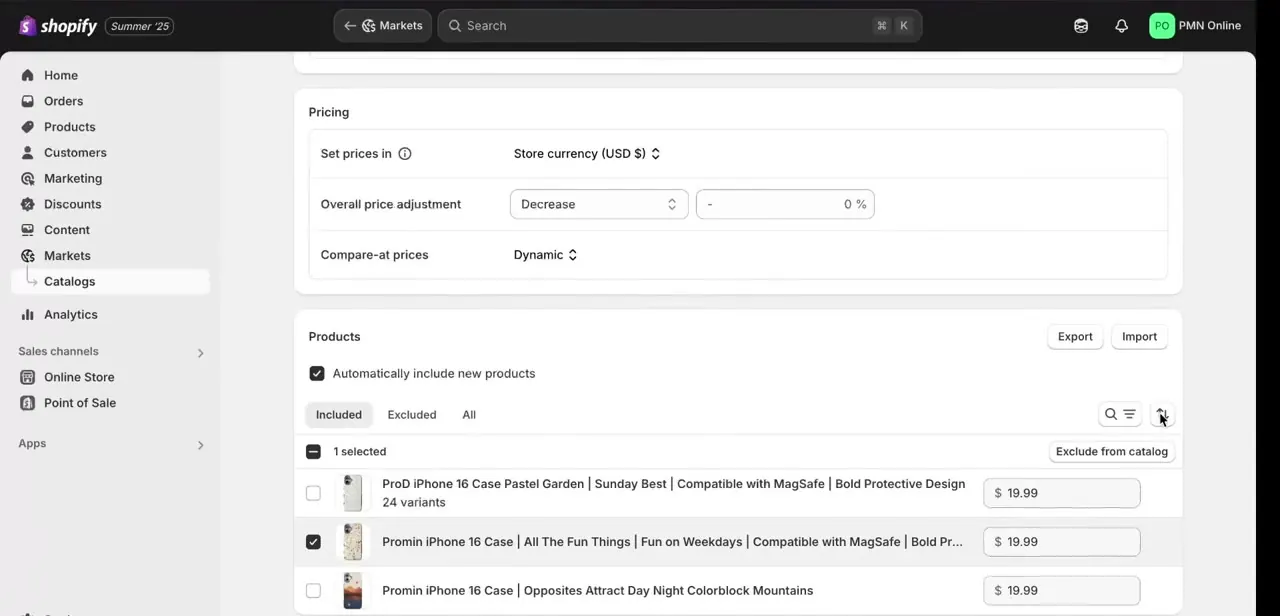Open the Marketing target icon
This screenshot has height=616, width=1280.
(x=27, y=178)
